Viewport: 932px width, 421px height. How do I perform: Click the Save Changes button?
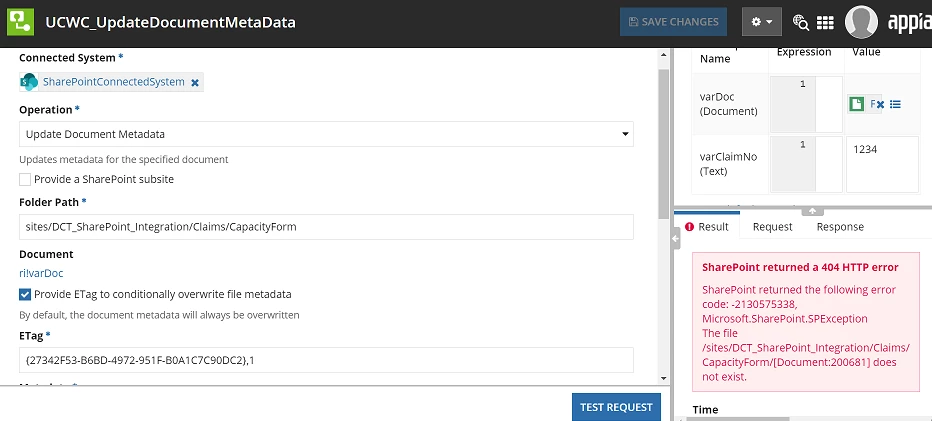(673, 22)
